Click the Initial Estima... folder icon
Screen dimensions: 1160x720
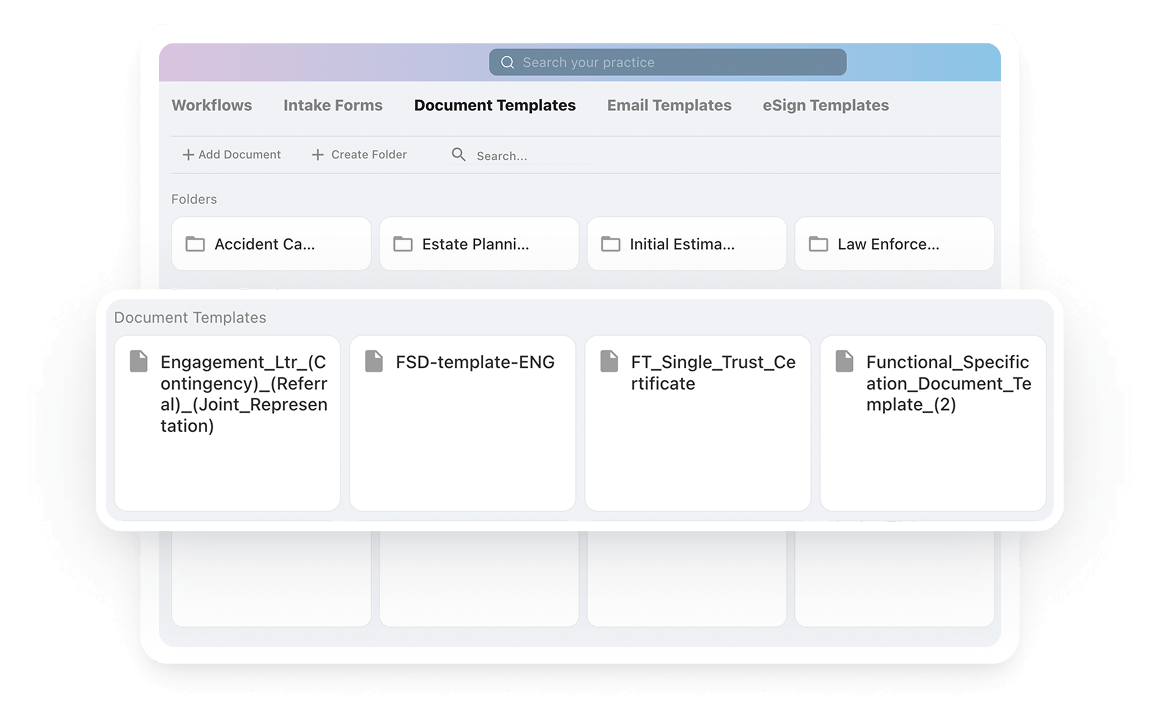[610, 244]
